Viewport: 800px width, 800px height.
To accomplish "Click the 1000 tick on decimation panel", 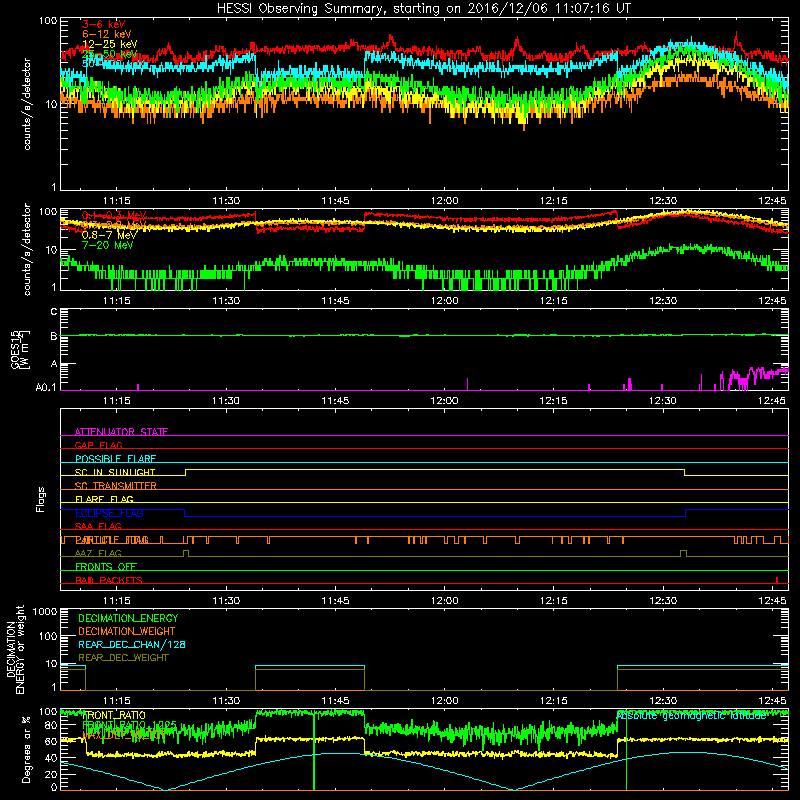I will click(45, 612).
